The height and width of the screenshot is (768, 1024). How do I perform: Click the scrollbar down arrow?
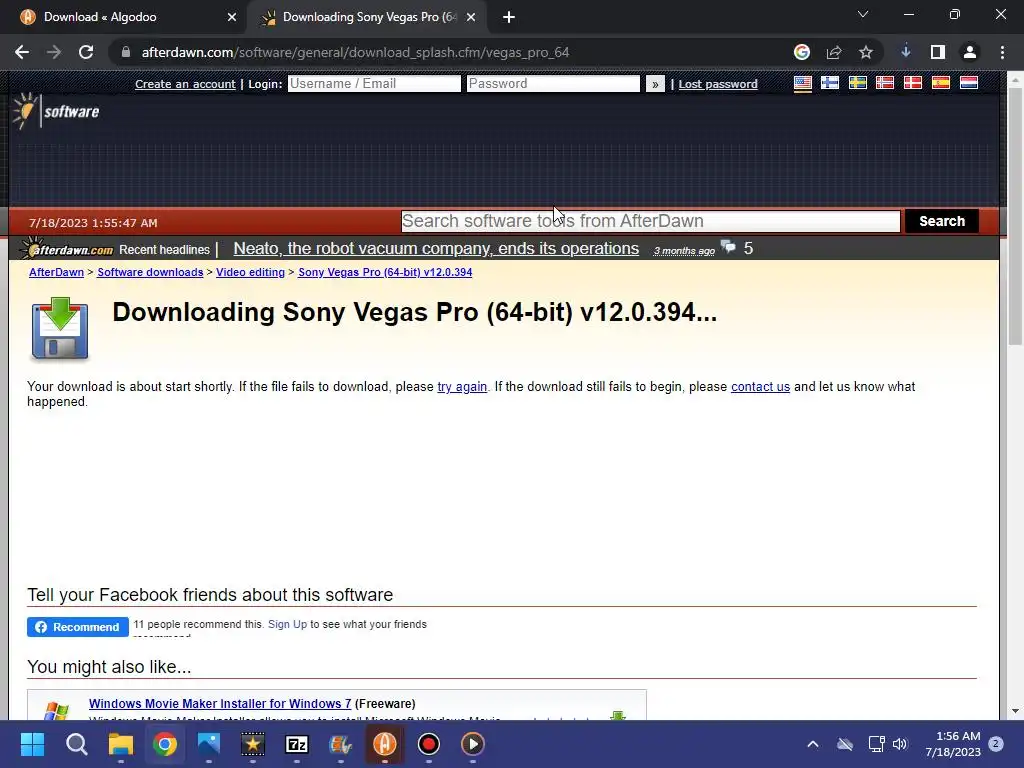[1015, 711]
